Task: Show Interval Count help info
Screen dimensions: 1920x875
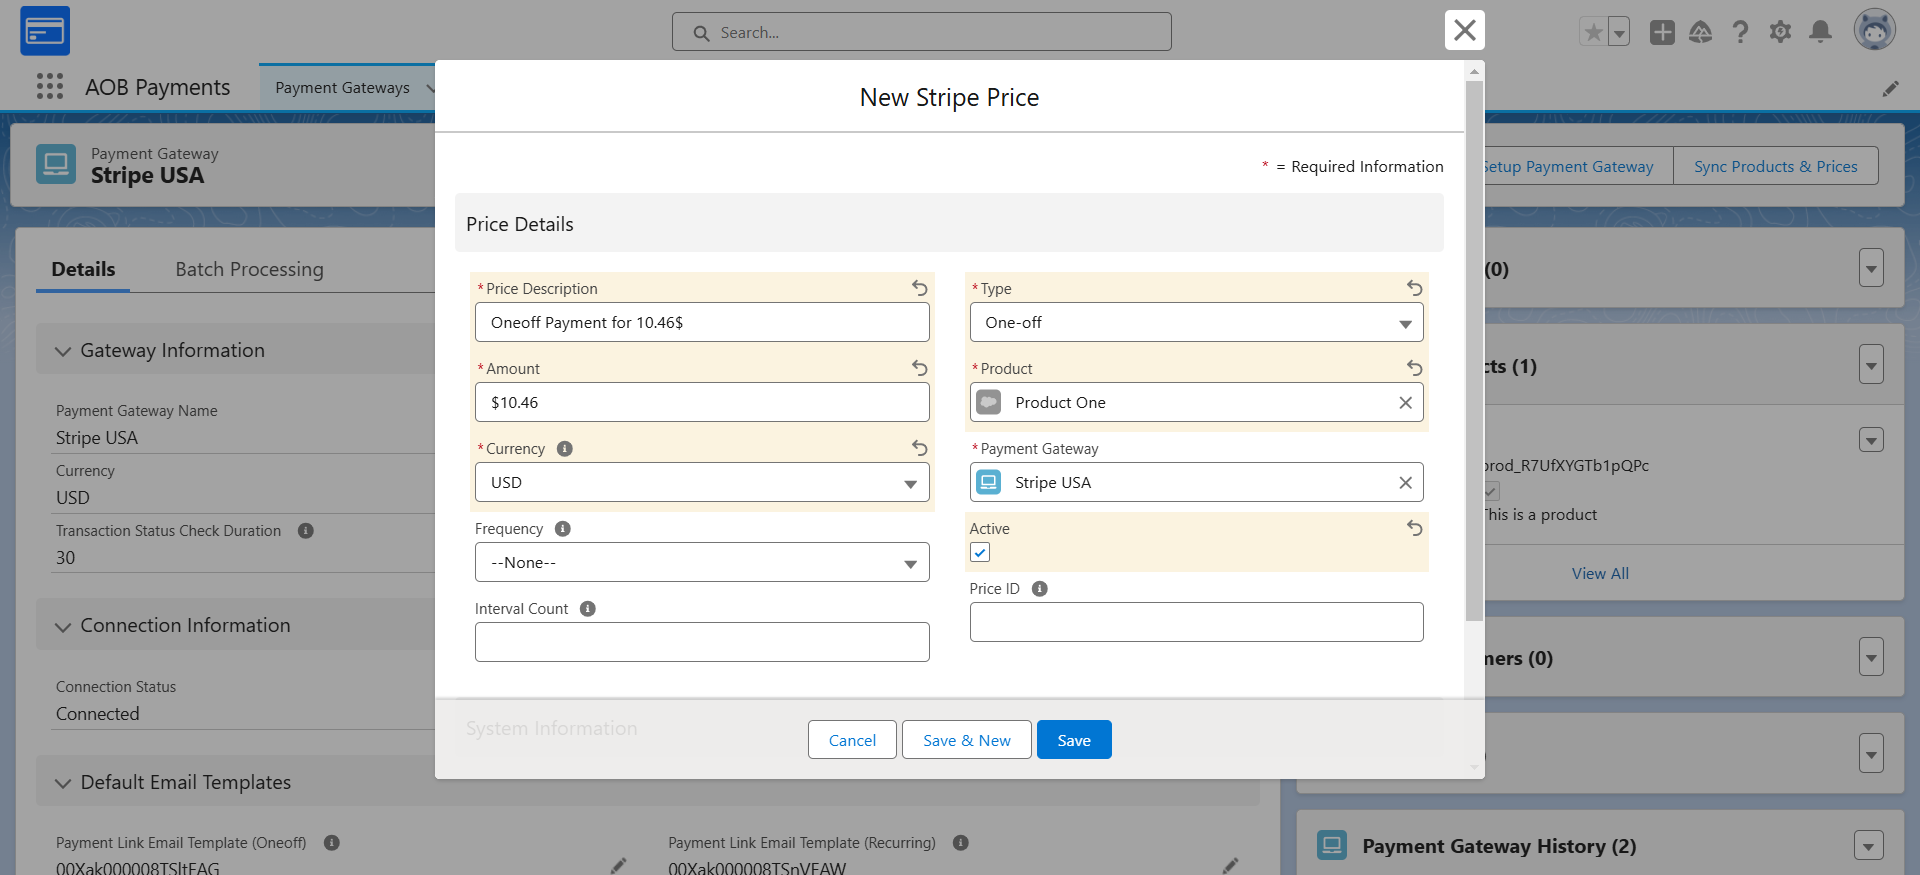Action: tap(588, 609)
